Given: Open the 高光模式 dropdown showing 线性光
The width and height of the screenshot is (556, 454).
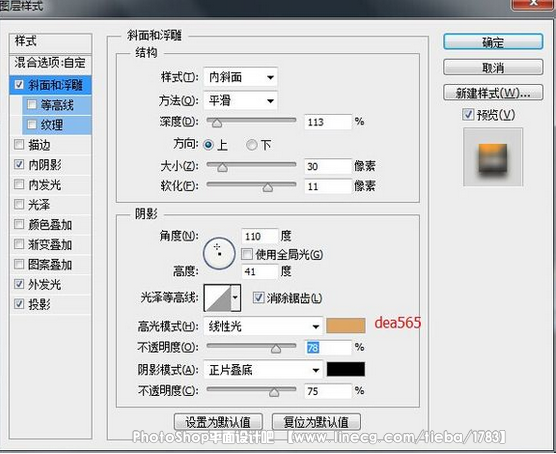Looking at the screenshot, I should (263, 326).
